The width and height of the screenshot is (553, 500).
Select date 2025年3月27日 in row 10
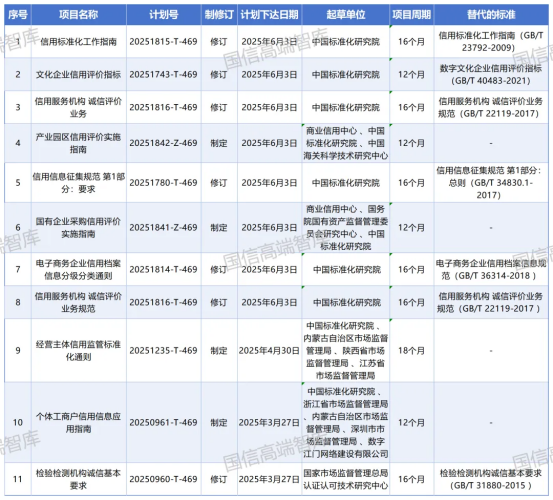point(269,423)
